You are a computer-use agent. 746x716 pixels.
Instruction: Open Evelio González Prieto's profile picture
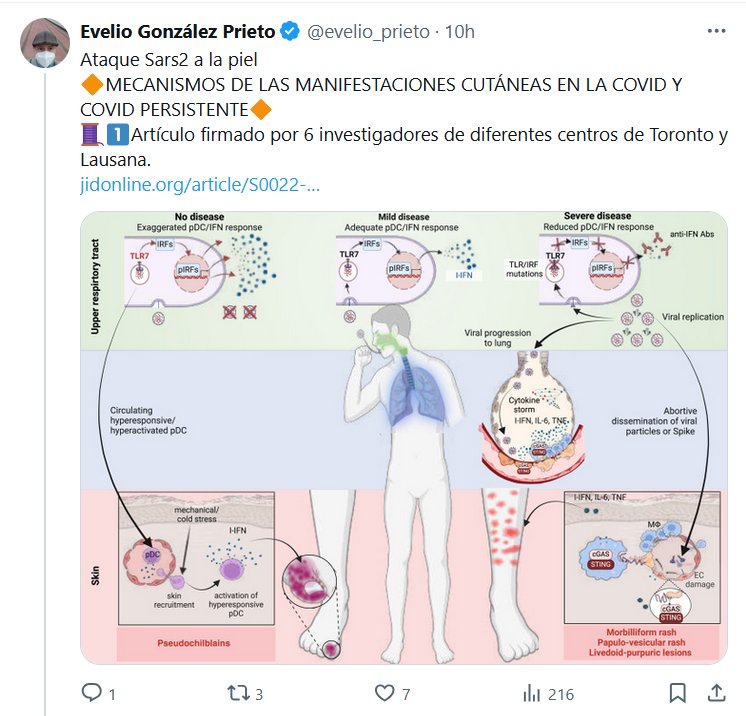45,43
